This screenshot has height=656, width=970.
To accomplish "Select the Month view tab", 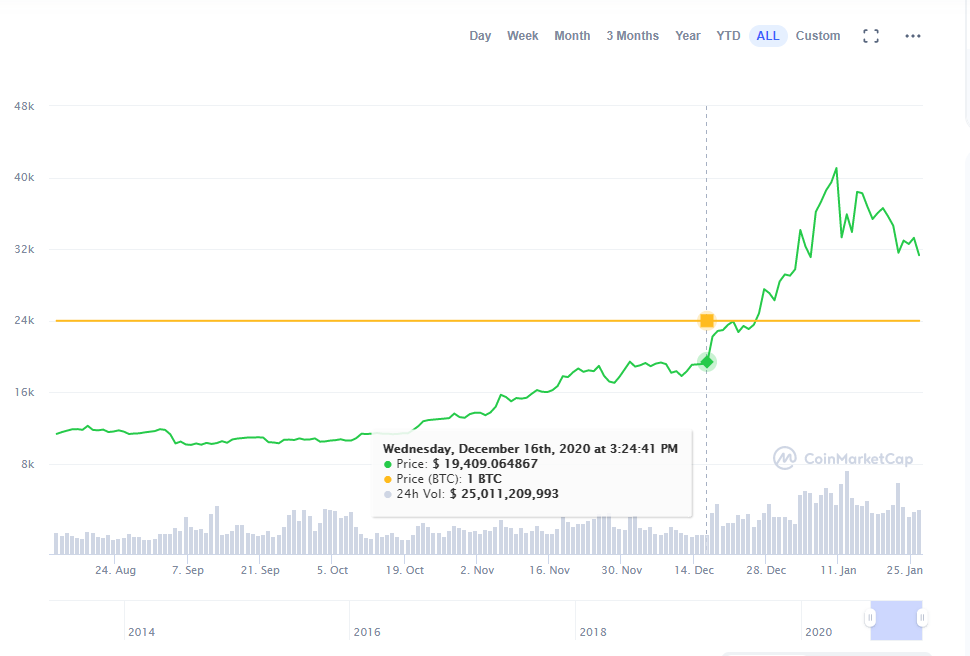I will coord(572,35).
